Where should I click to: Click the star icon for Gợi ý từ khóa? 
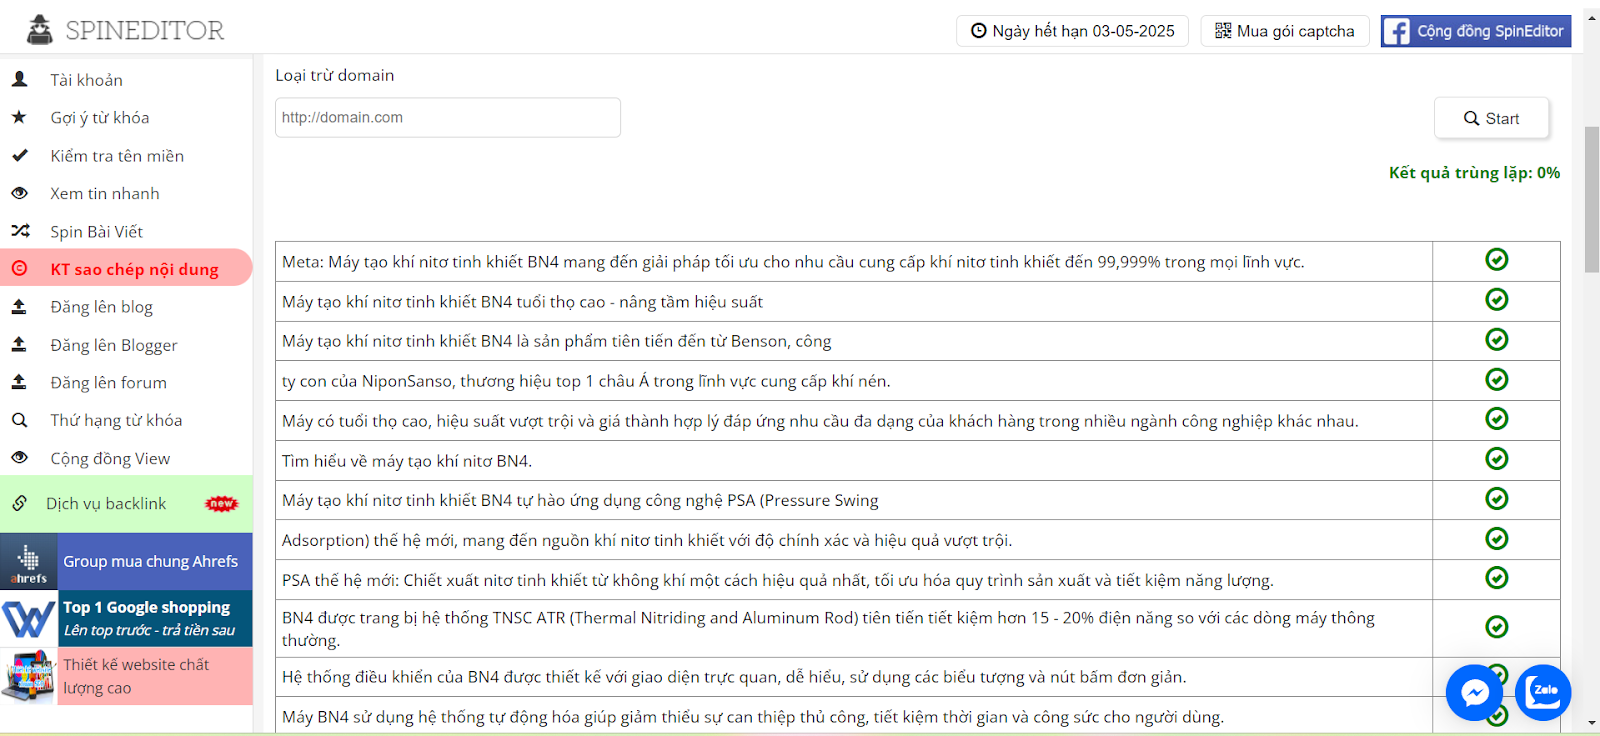(19, 117)
